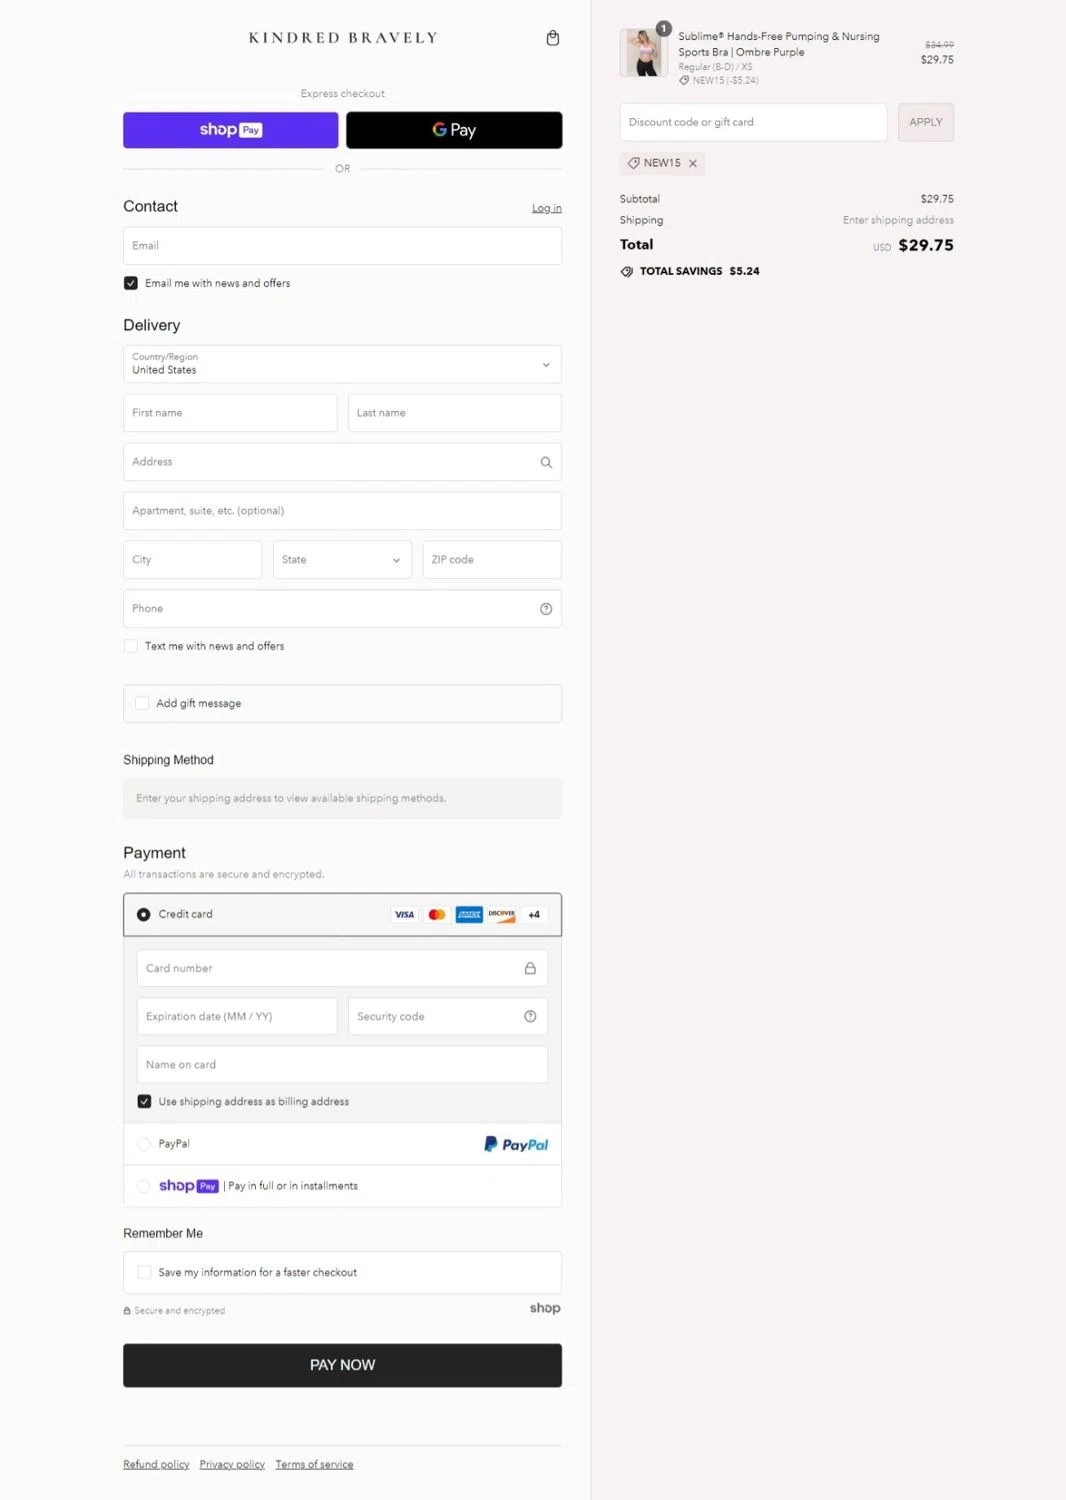
Task: Click the phone field help icon
Action: click(546, 609)
